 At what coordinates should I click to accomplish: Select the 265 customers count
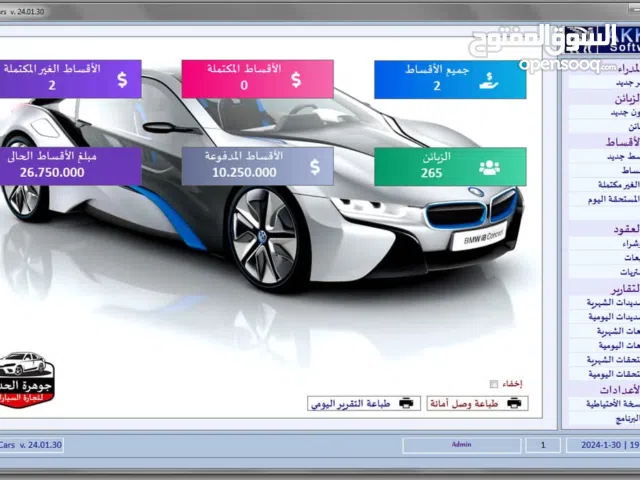431,173
